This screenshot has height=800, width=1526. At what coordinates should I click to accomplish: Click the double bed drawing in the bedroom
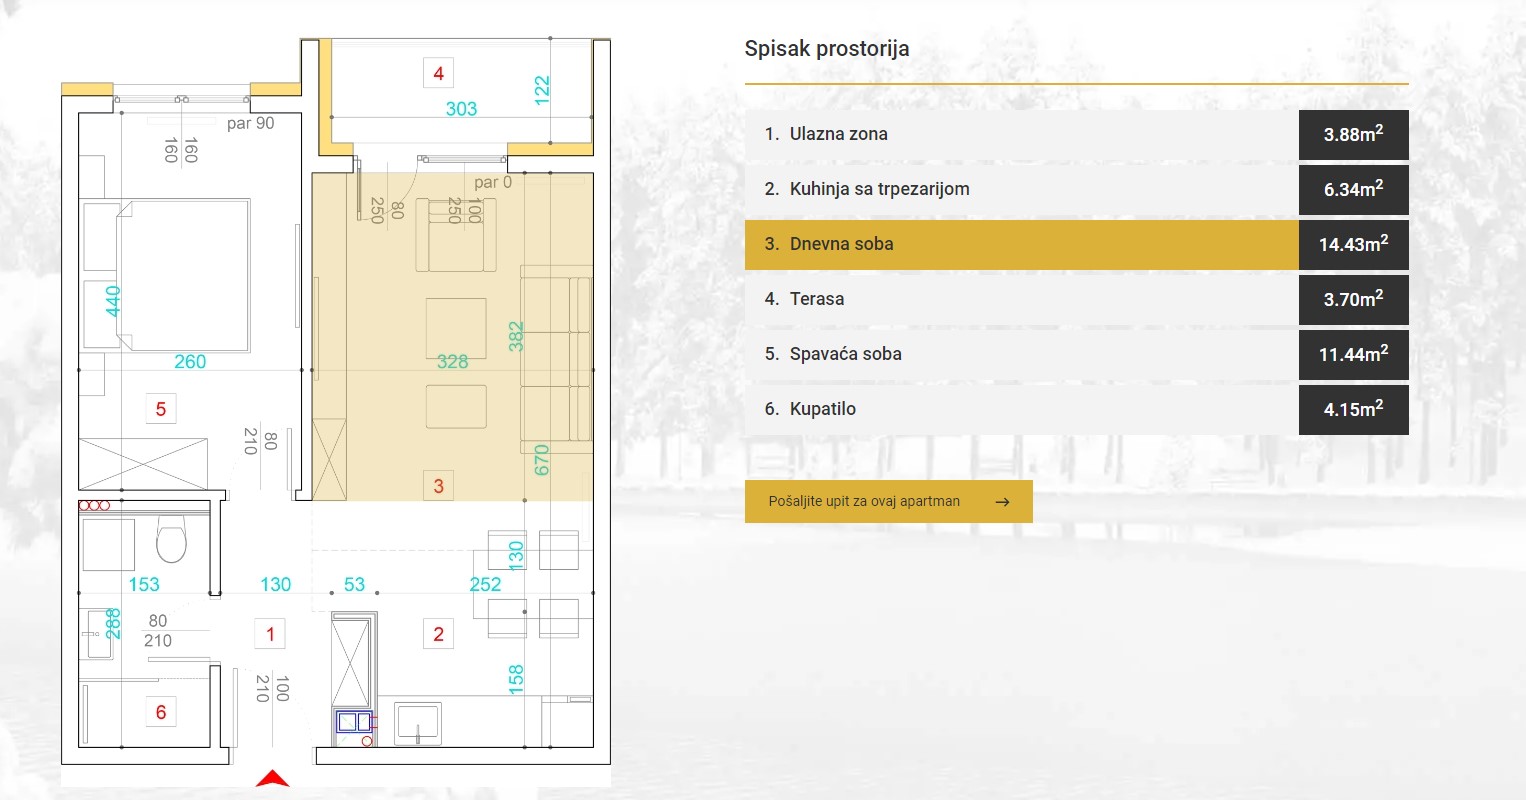(x=183, y=275)
